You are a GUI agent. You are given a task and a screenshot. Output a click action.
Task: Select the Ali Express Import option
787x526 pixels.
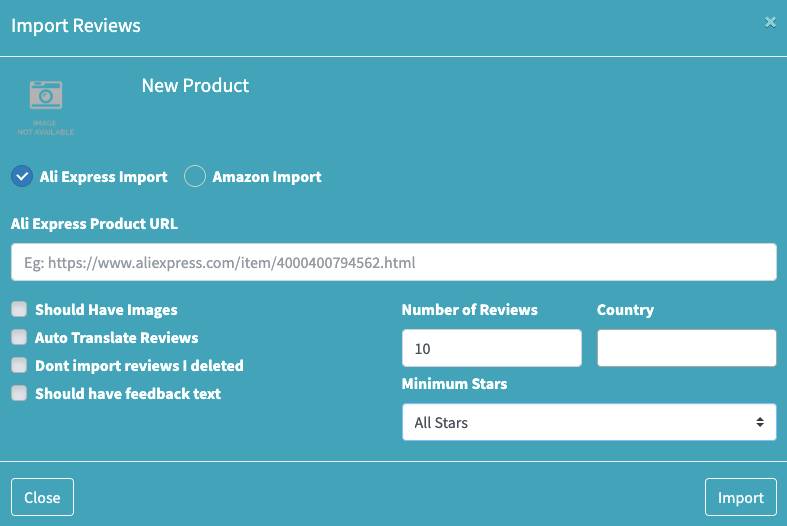click(22, 176)
